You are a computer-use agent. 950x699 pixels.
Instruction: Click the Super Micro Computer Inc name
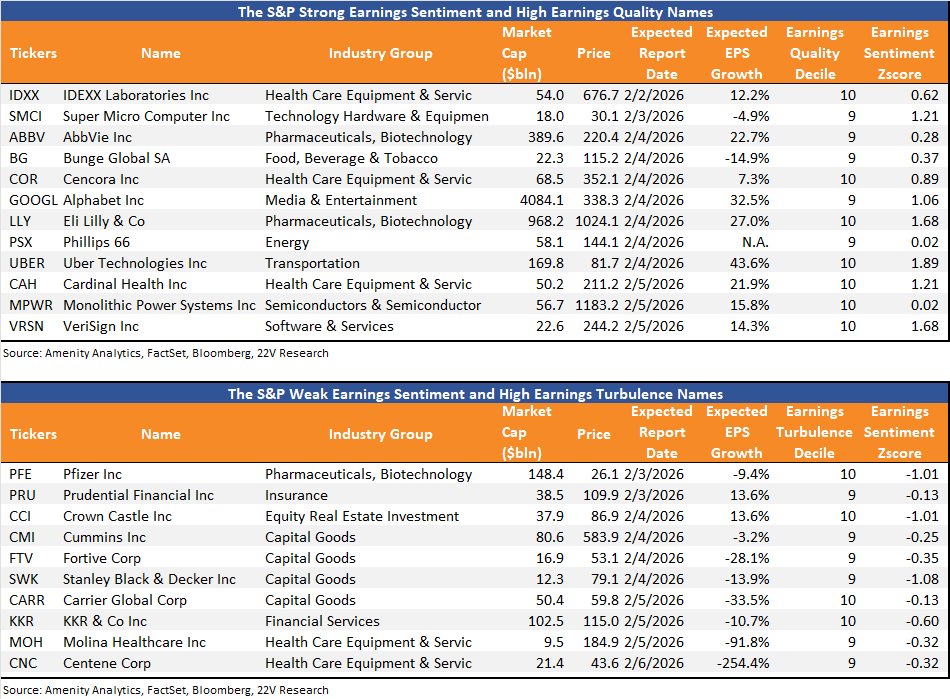(147, 116)
